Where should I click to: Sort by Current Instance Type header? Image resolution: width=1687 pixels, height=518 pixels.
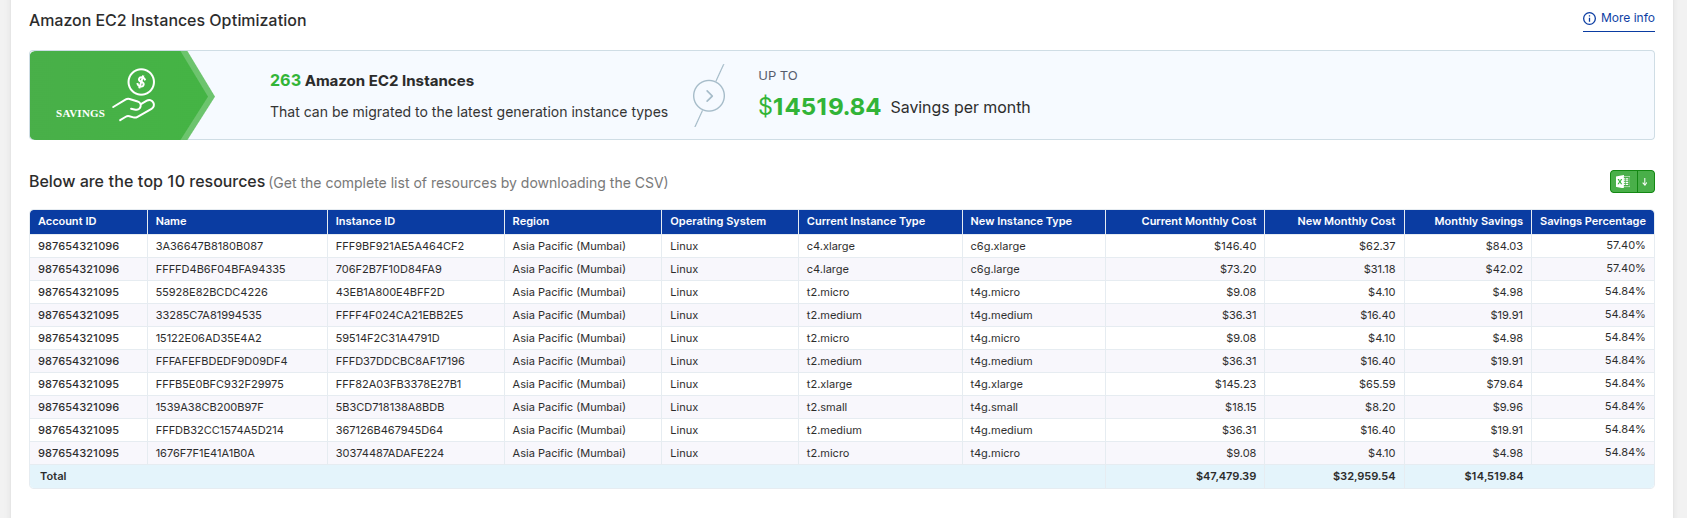pos(866,222)
